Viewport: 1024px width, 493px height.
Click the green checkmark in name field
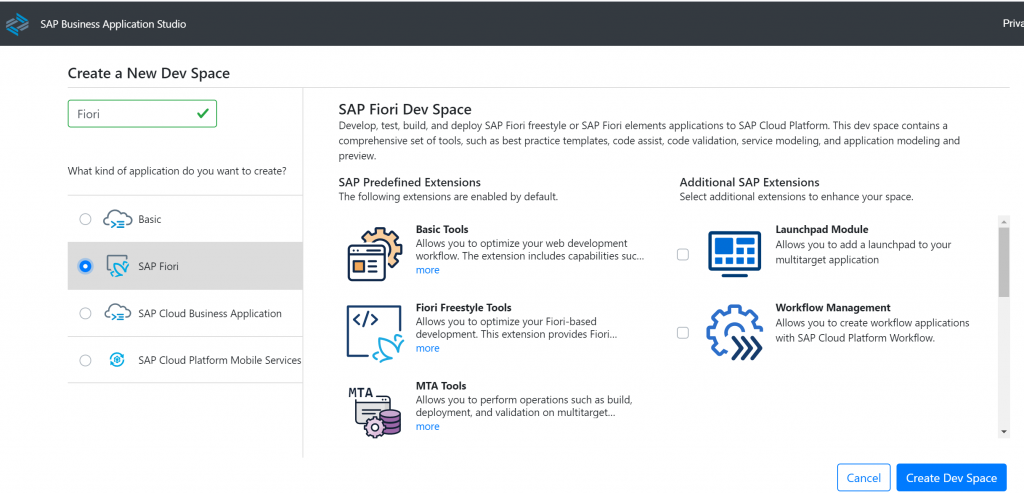click(x=202, y=114)
